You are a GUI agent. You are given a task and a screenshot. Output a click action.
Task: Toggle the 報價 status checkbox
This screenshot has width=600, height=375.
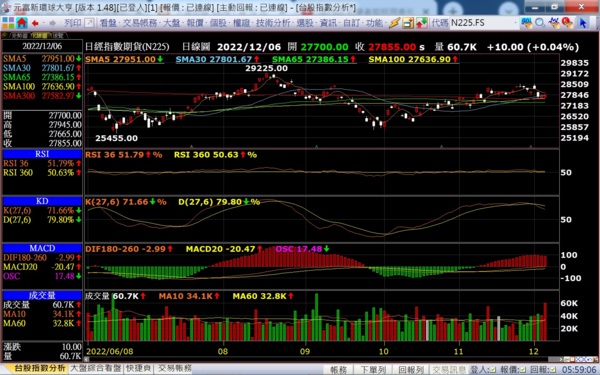(x=523, y=370)
